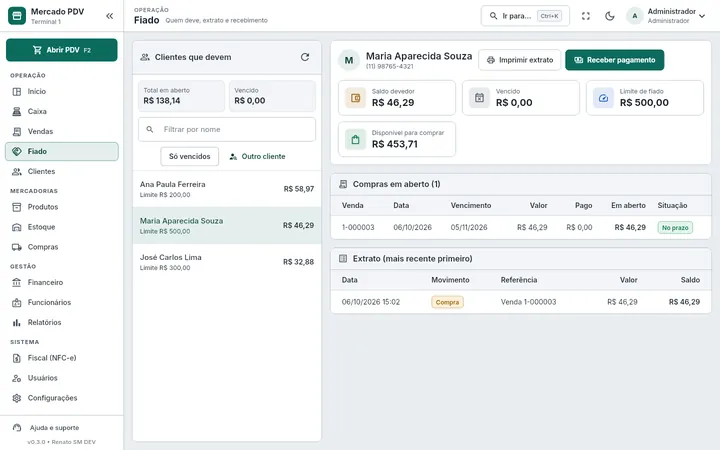Select customer Maria Aparecida Souza in list
This screenshot has height=450, width=720.
click(x=227, y=225)
